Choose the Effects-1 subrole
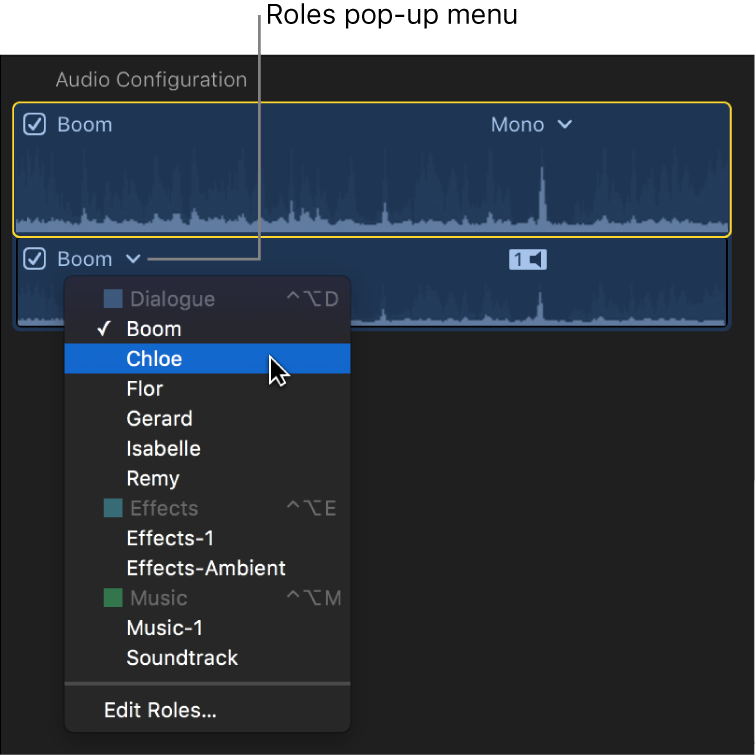755x755 pixels. [170, 538]
